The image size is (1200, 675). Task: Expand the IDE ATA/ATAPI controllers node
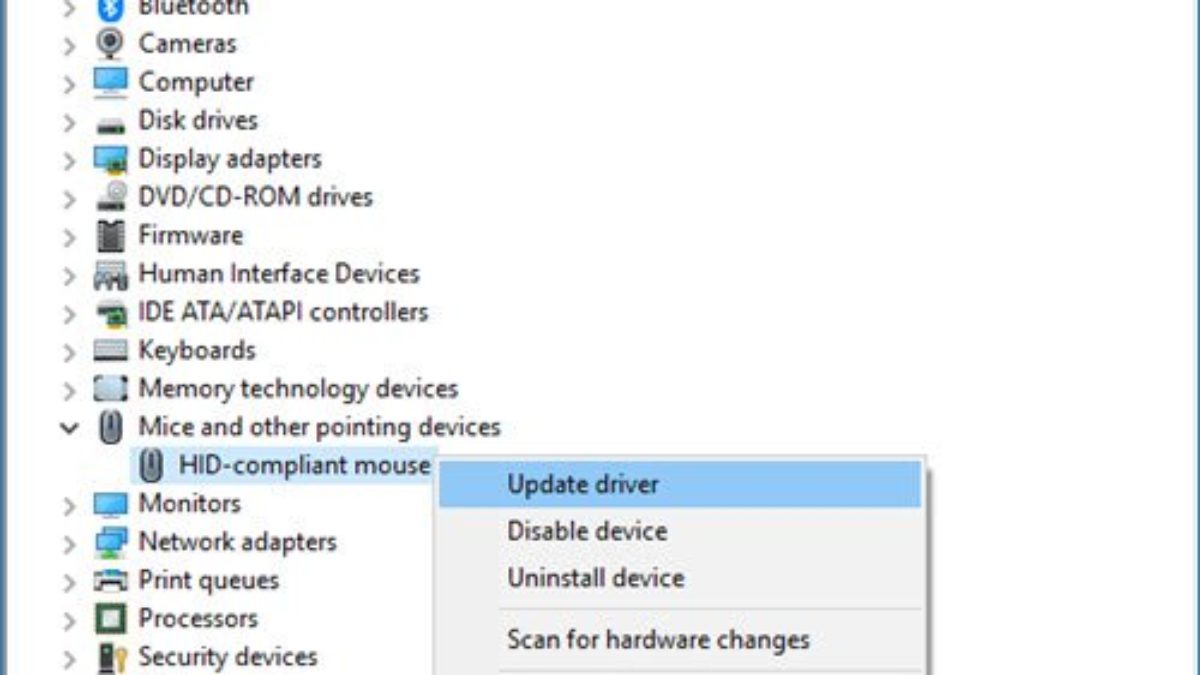point(69,313)
